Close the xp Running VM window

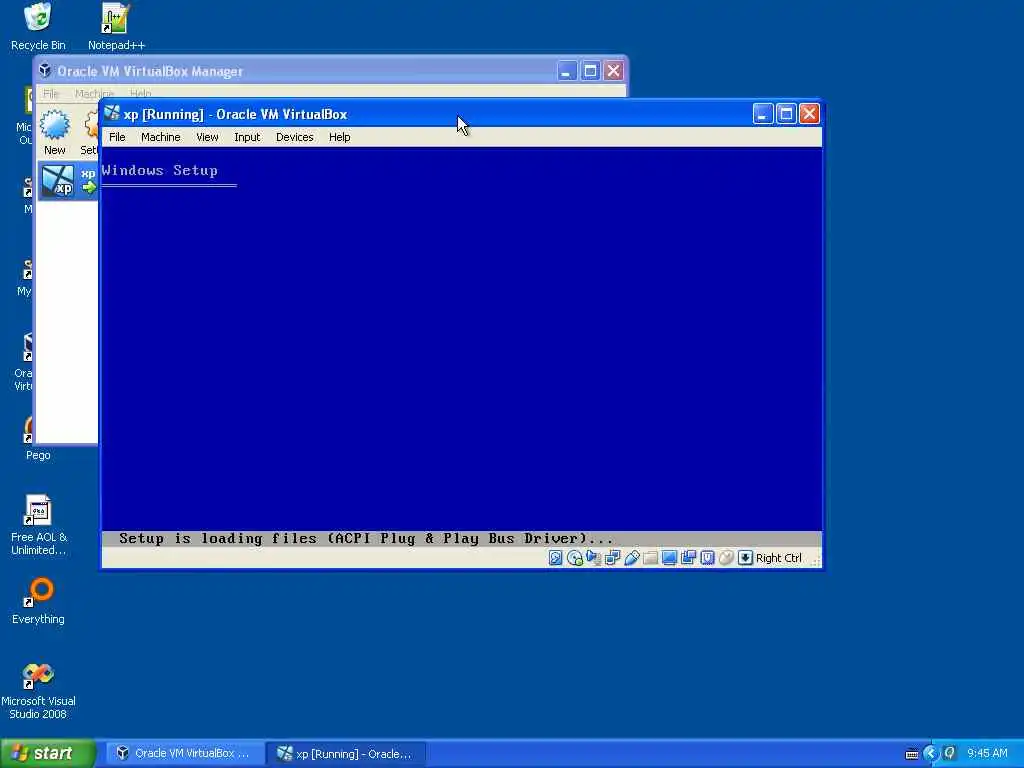[x=809, y=114]
